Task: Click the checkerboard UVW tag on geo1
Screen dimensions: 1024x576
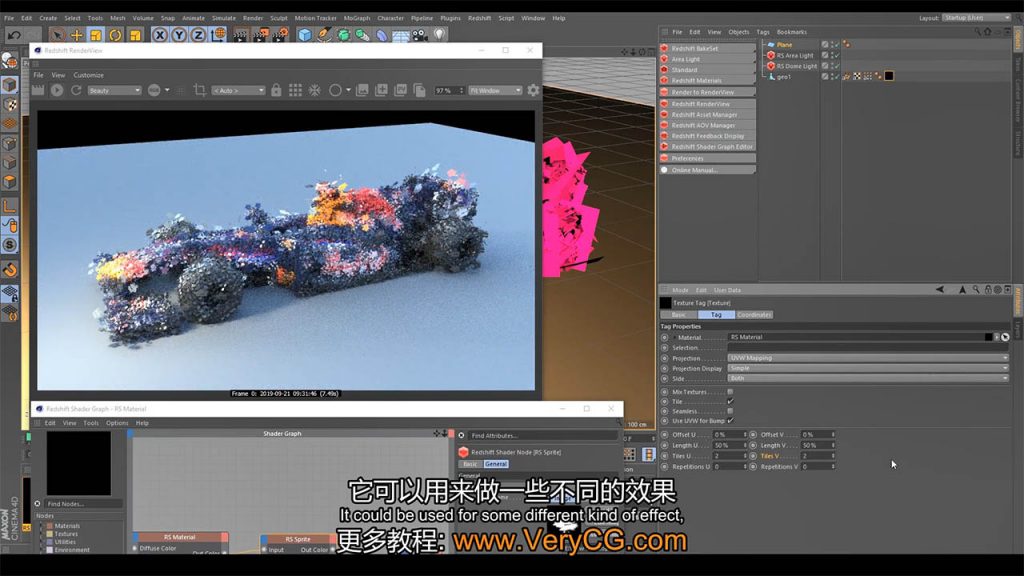Action: pos(857,76)
